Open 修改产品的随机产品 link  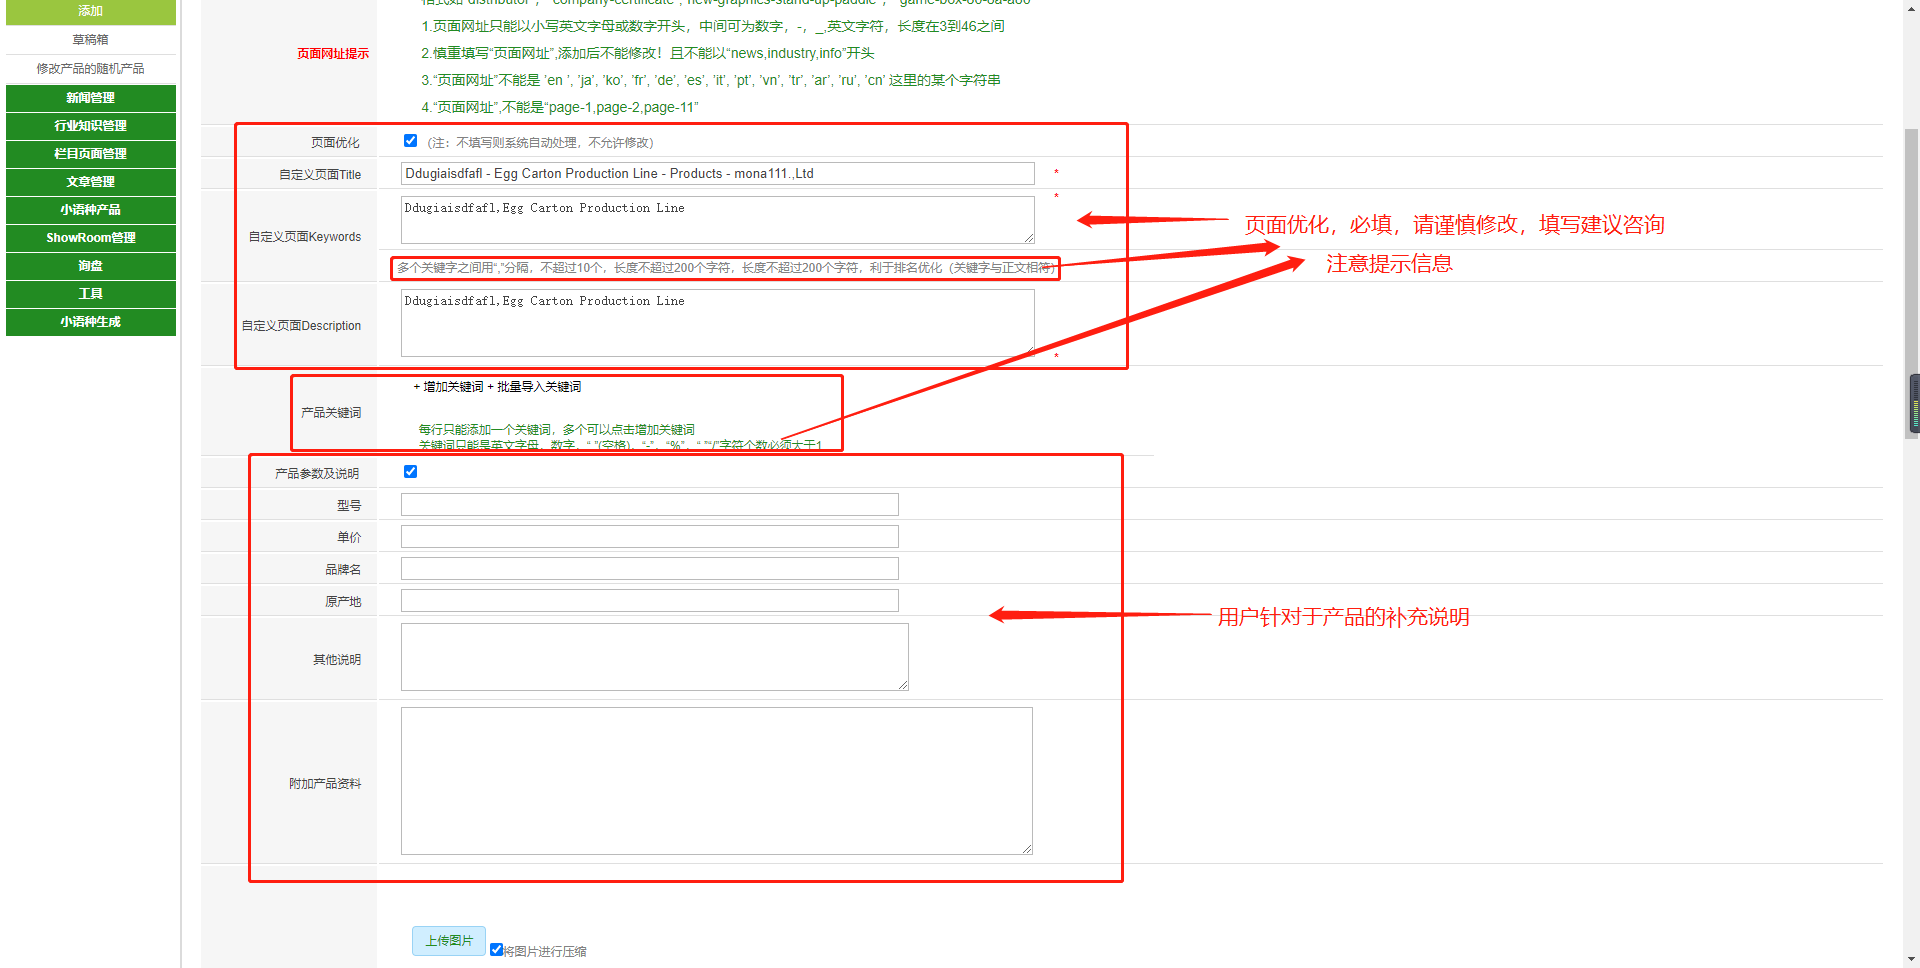91,69
